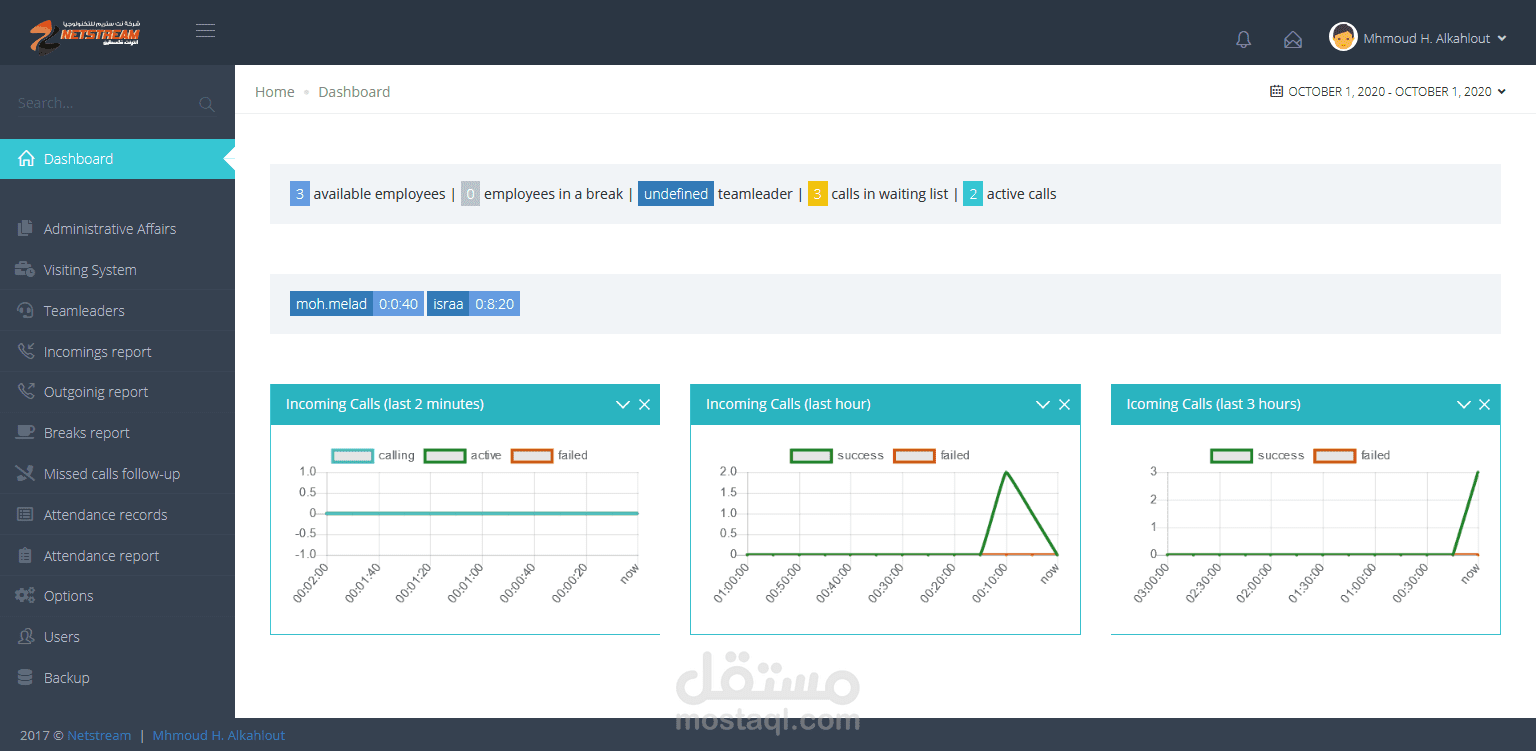Collapse Incoming Calls (last 2 minutes) panel
The image size is (1536, 751).
pos(623,404)
